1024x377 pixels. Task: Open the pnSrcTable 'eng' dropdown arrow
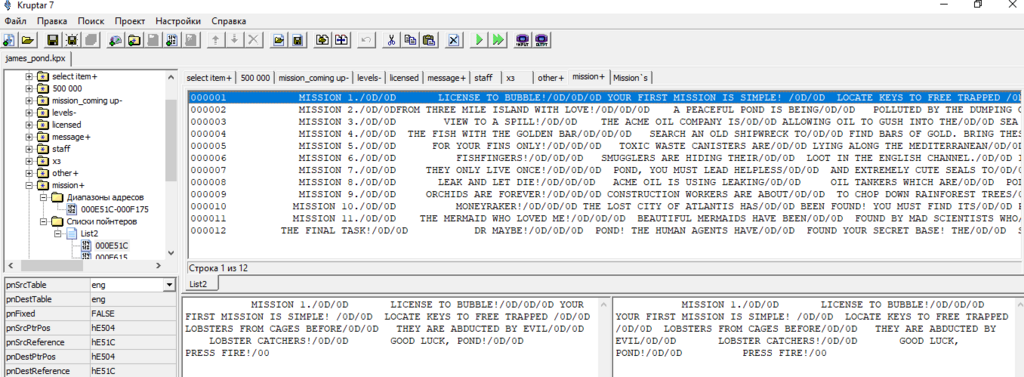click(170, 286)
